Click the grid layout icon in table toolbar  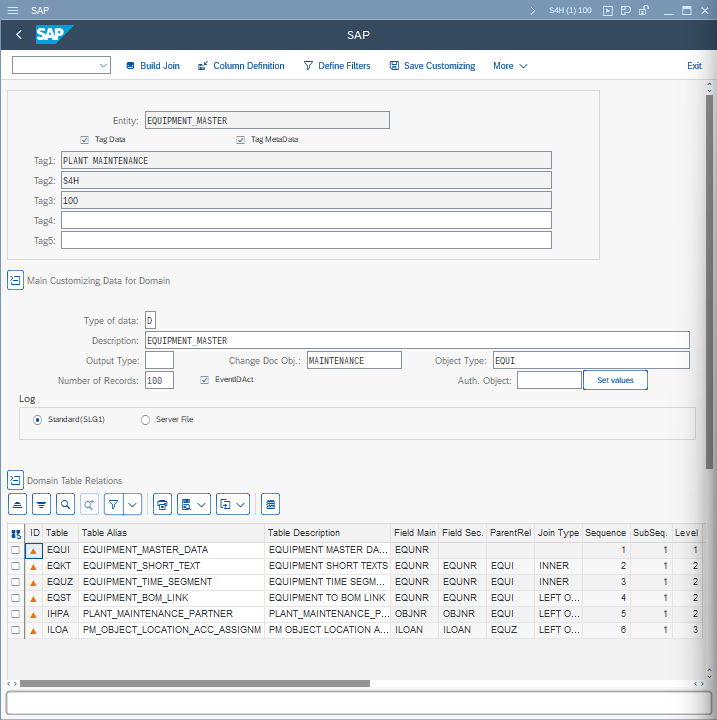(x=271, y=503)
